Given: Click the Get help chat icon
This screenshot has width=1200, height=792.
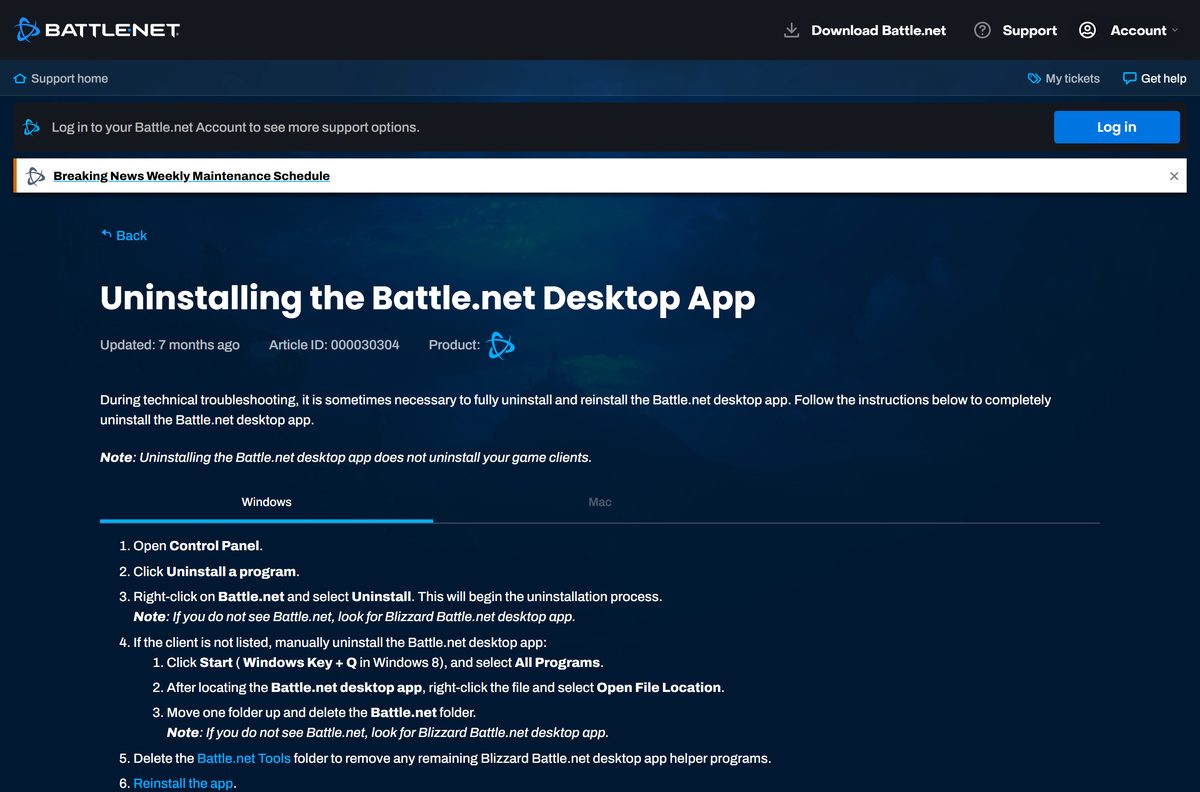Looking at the screenshot, I should pos(1129,78).
